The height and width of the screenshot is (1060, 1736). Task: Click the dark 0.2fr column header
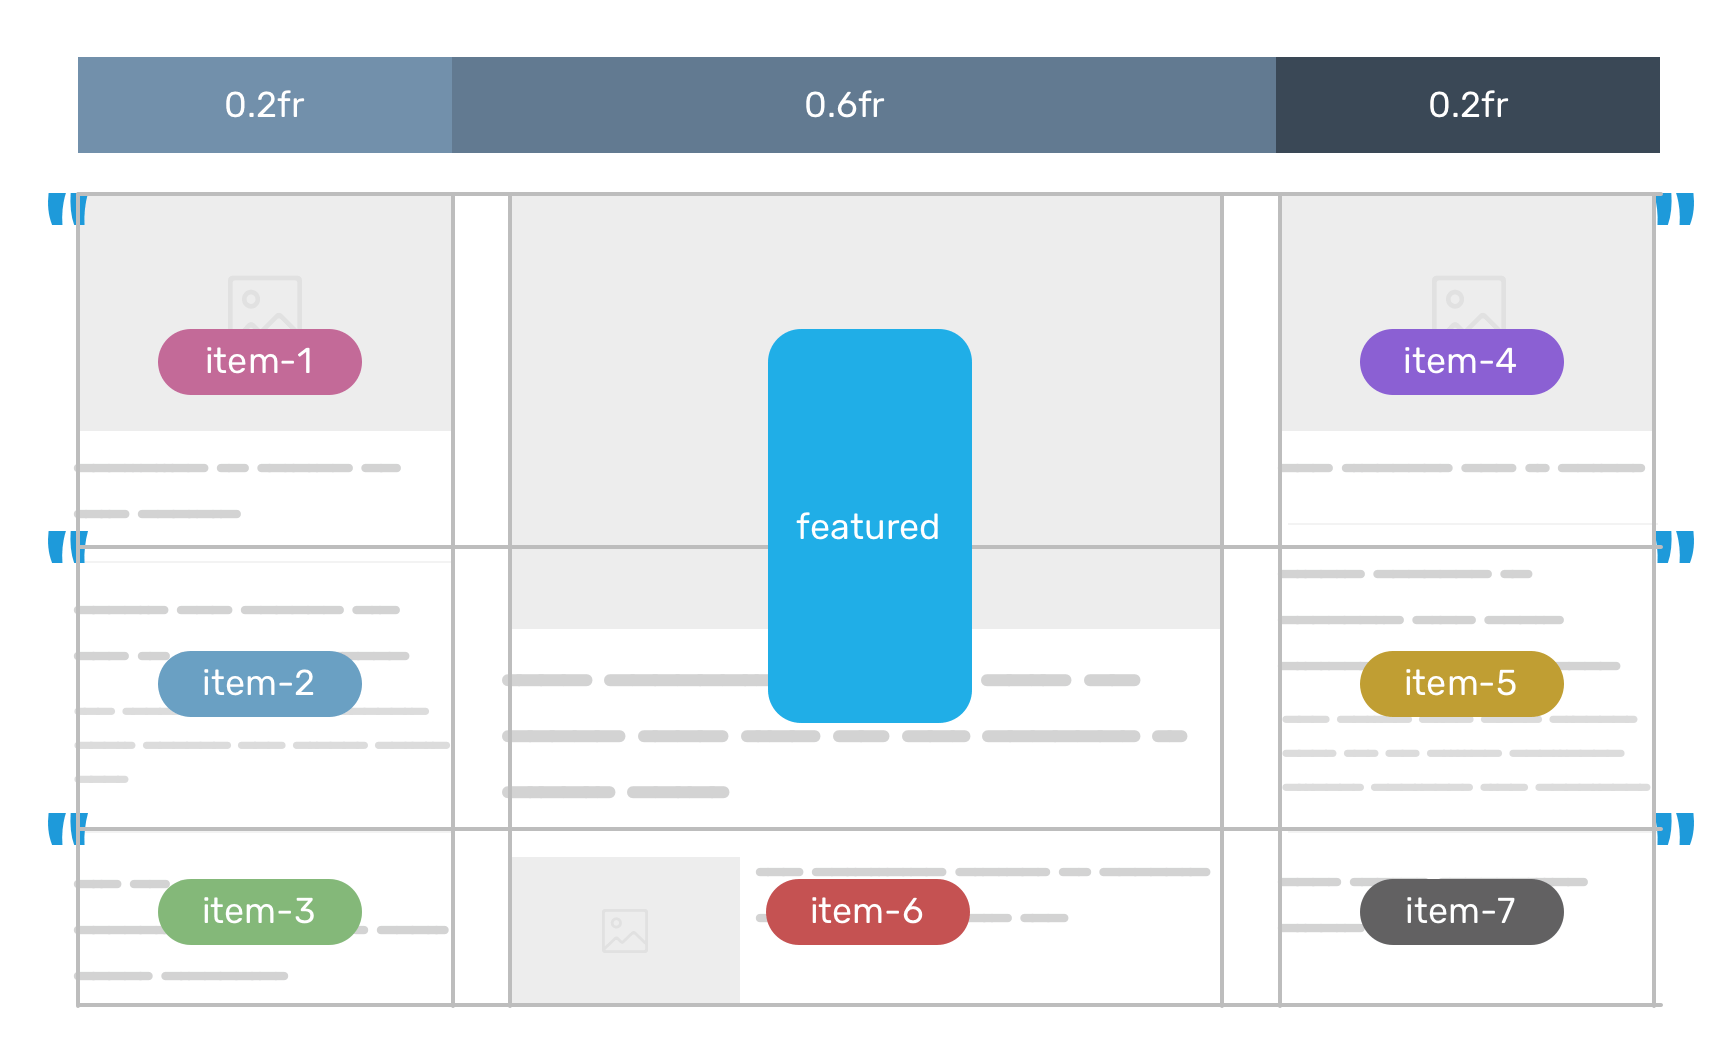tap(1467, 105)
